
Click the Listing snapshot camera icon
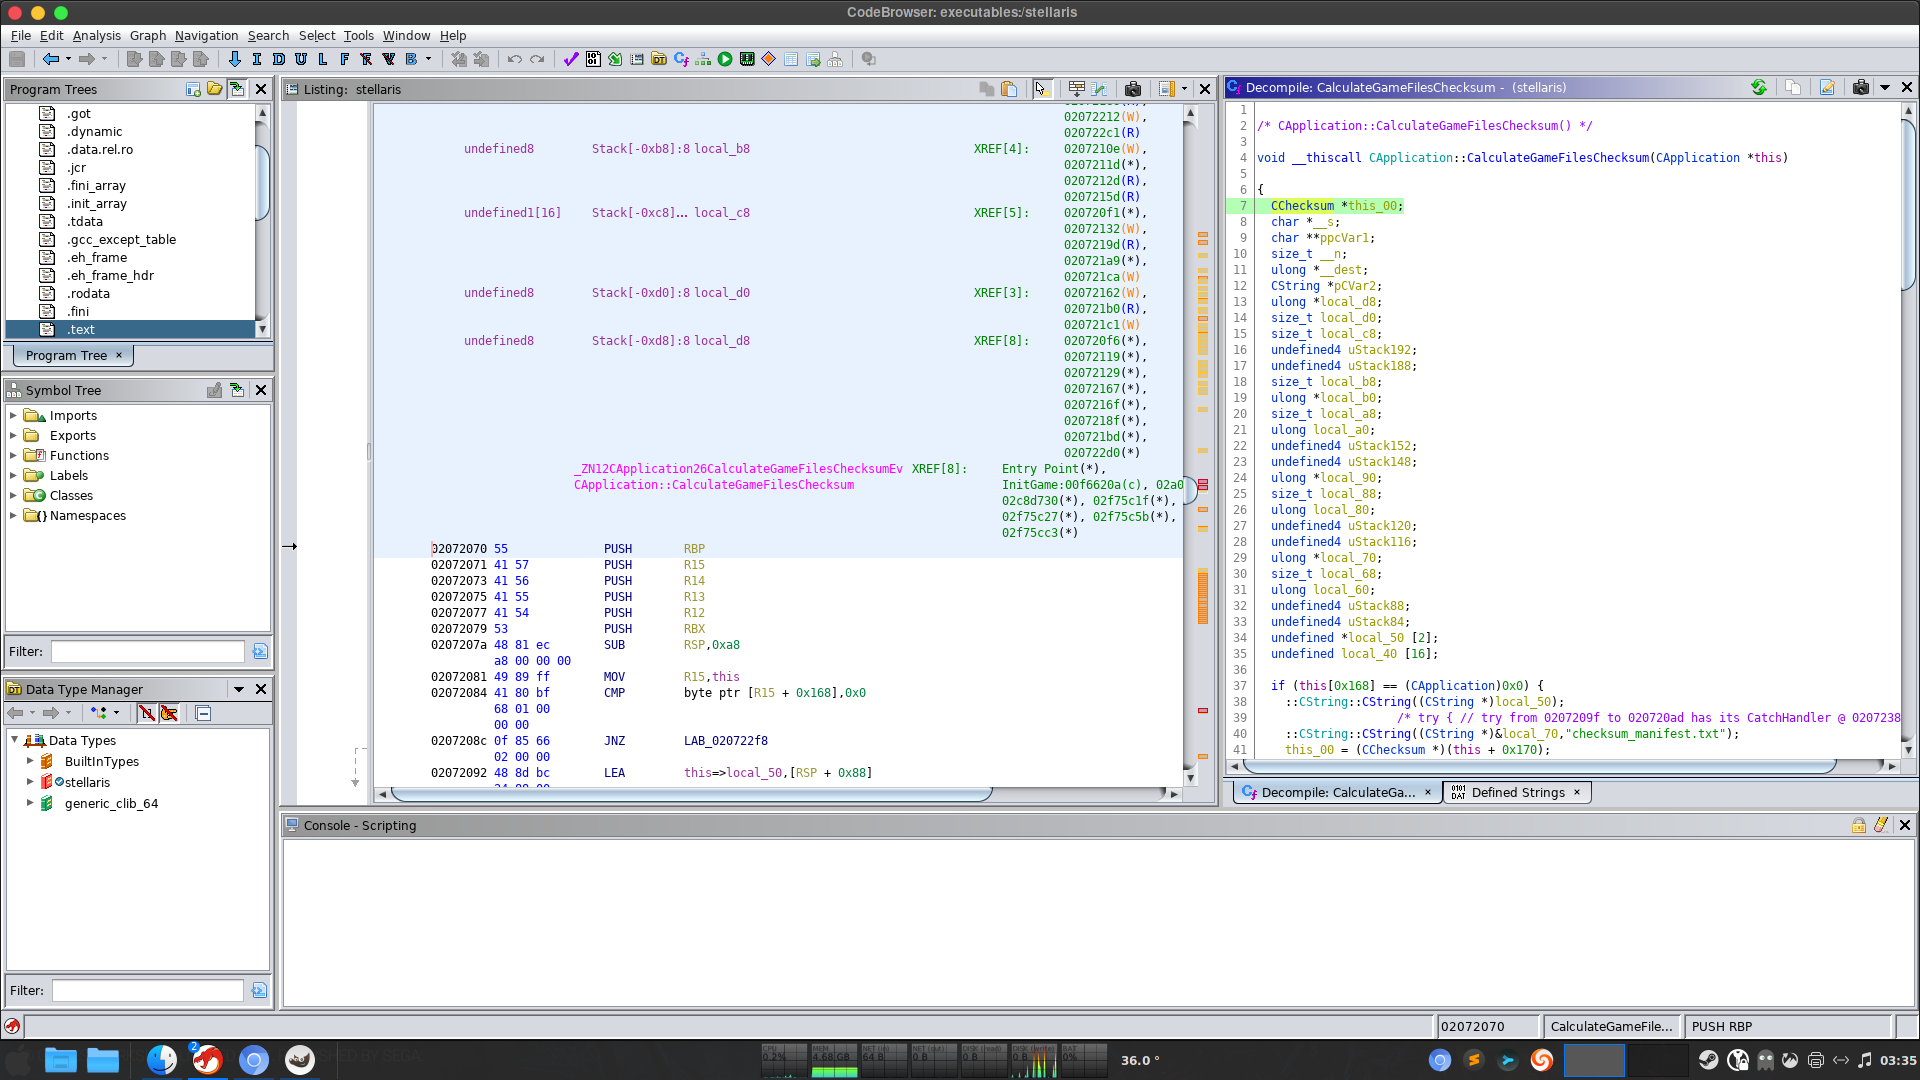pyautogui.click(x=1132, y=89)
